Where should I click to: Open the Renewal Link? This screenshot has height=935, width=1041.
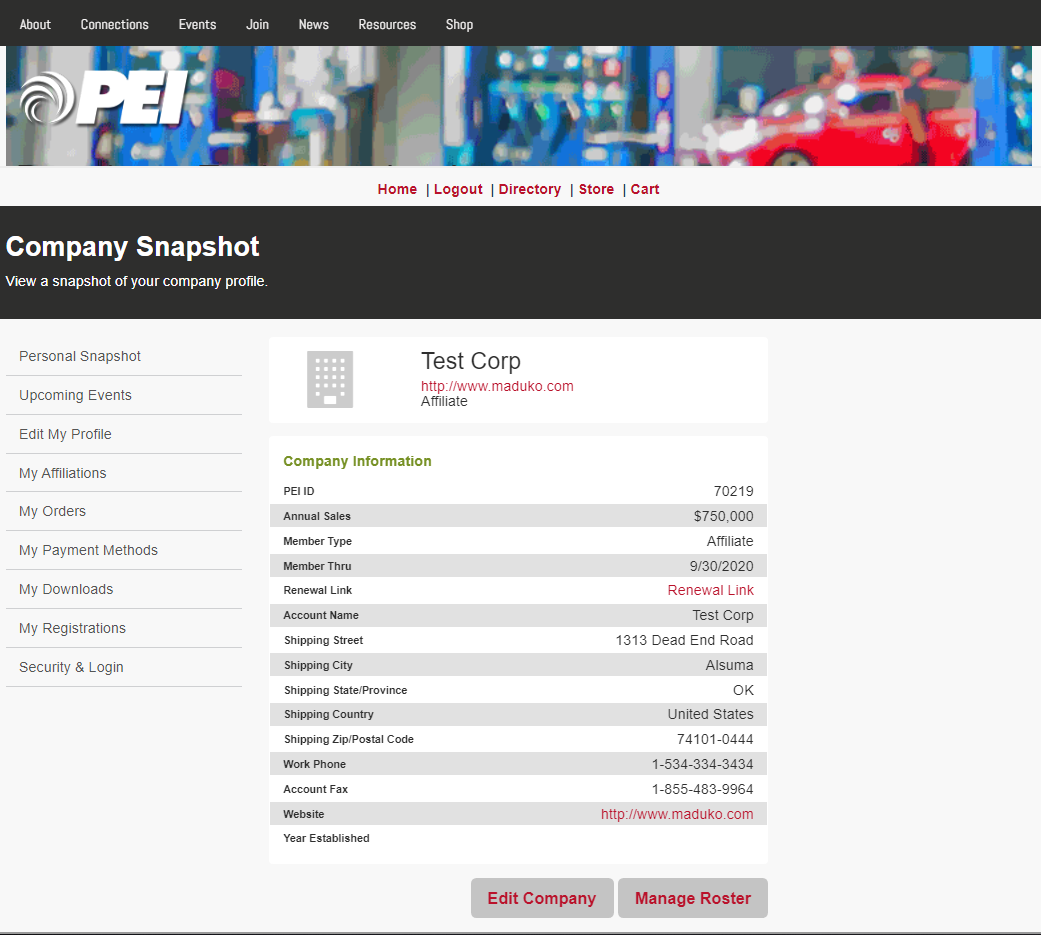pos(710,590)
